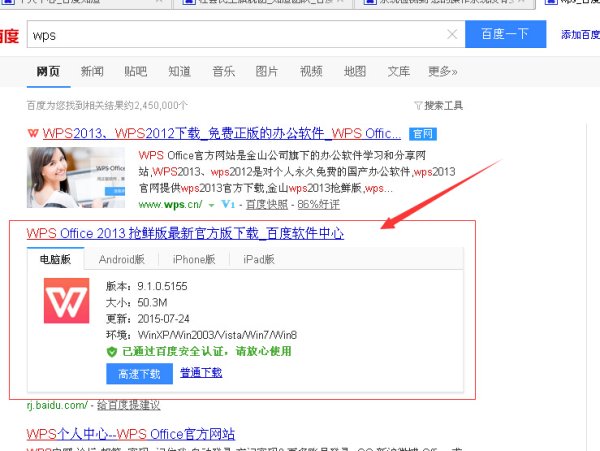Go to the 知道 tab
Screen dimensions: 600x451
point(179,72)
